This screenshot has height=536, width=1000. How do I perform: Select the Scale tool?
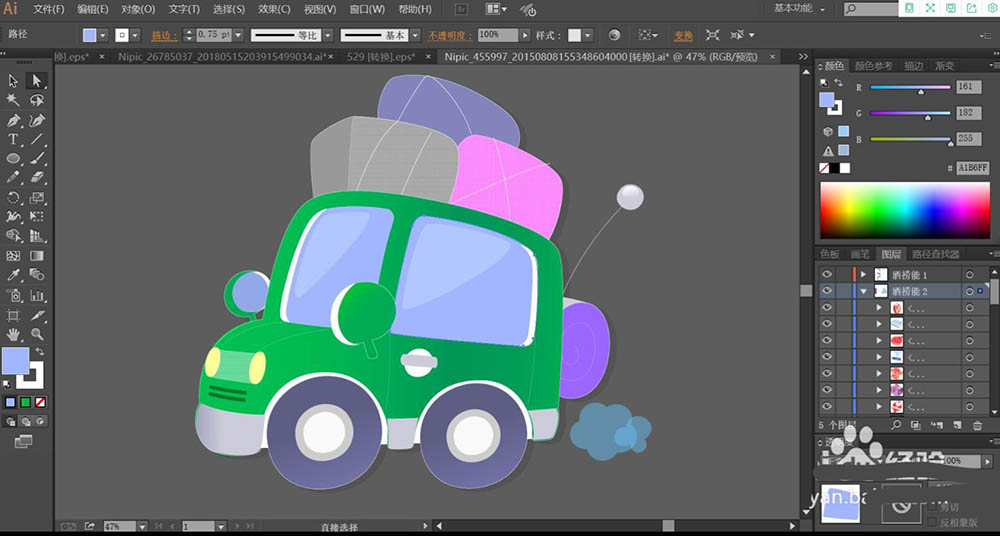36,197
